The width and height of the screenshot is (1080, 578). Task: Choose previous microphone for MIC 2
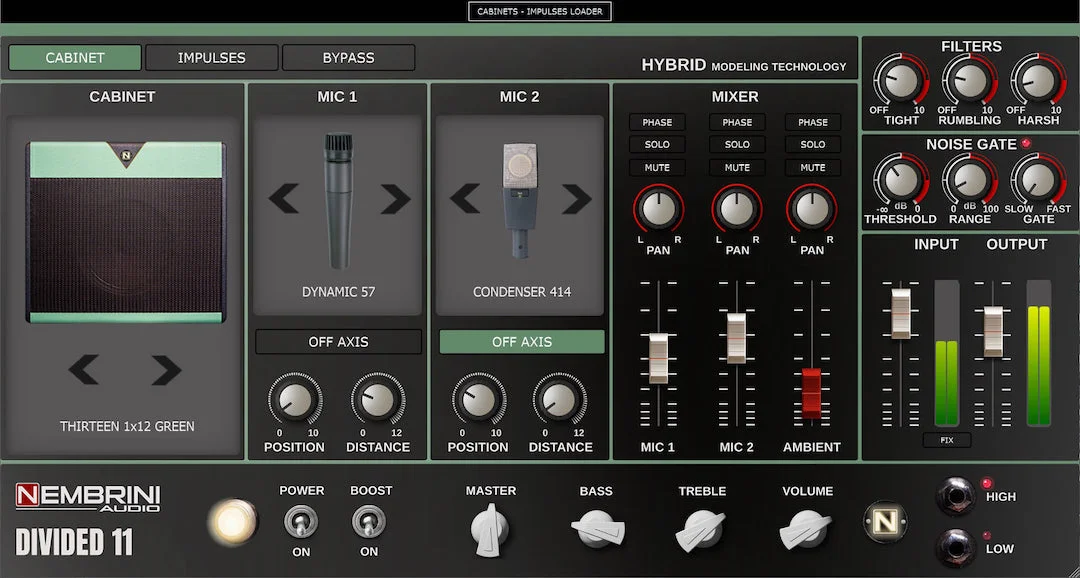[465, 199]
